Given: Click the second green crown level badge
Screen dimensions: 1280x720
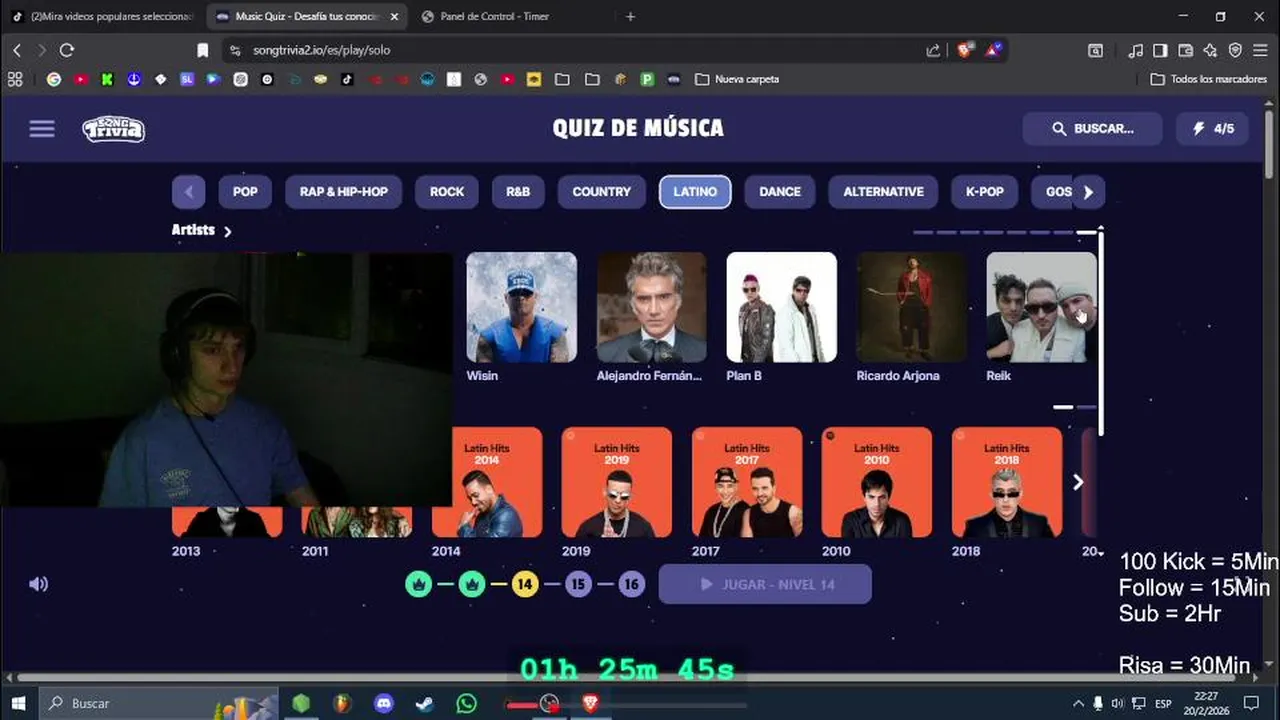Looking at the screenshot, I should (472, 584).
